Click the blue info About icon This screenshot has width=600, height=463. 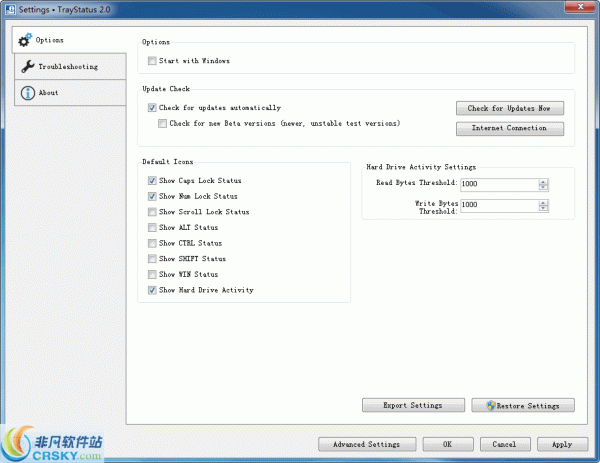pyautogui.click(x=28, y=93)
